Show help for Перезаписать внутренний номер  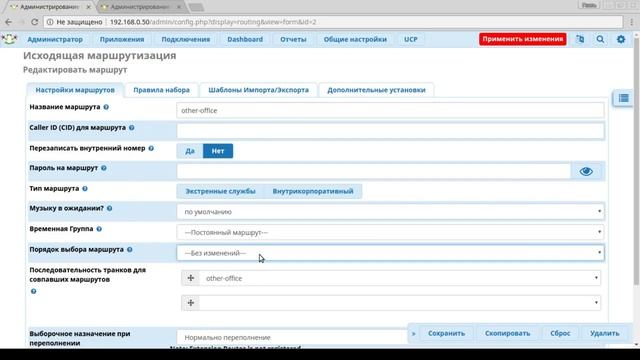point(151,149)
